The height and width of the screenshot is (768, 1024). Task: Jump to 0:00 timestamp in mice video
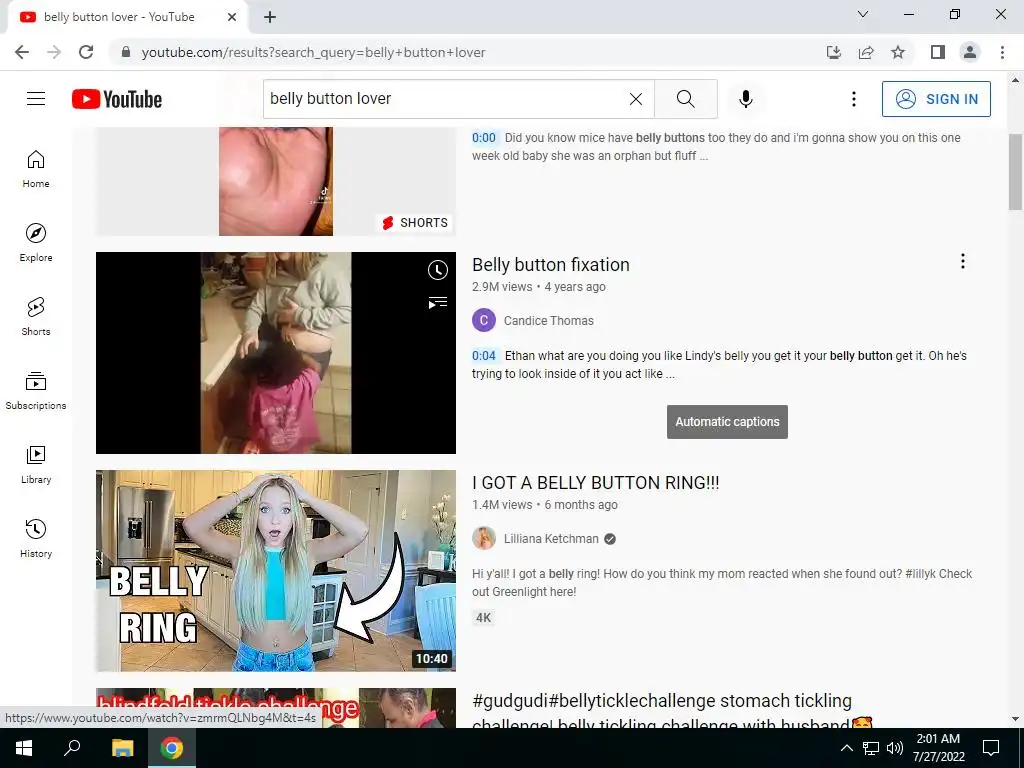click(x=484, y=138)
